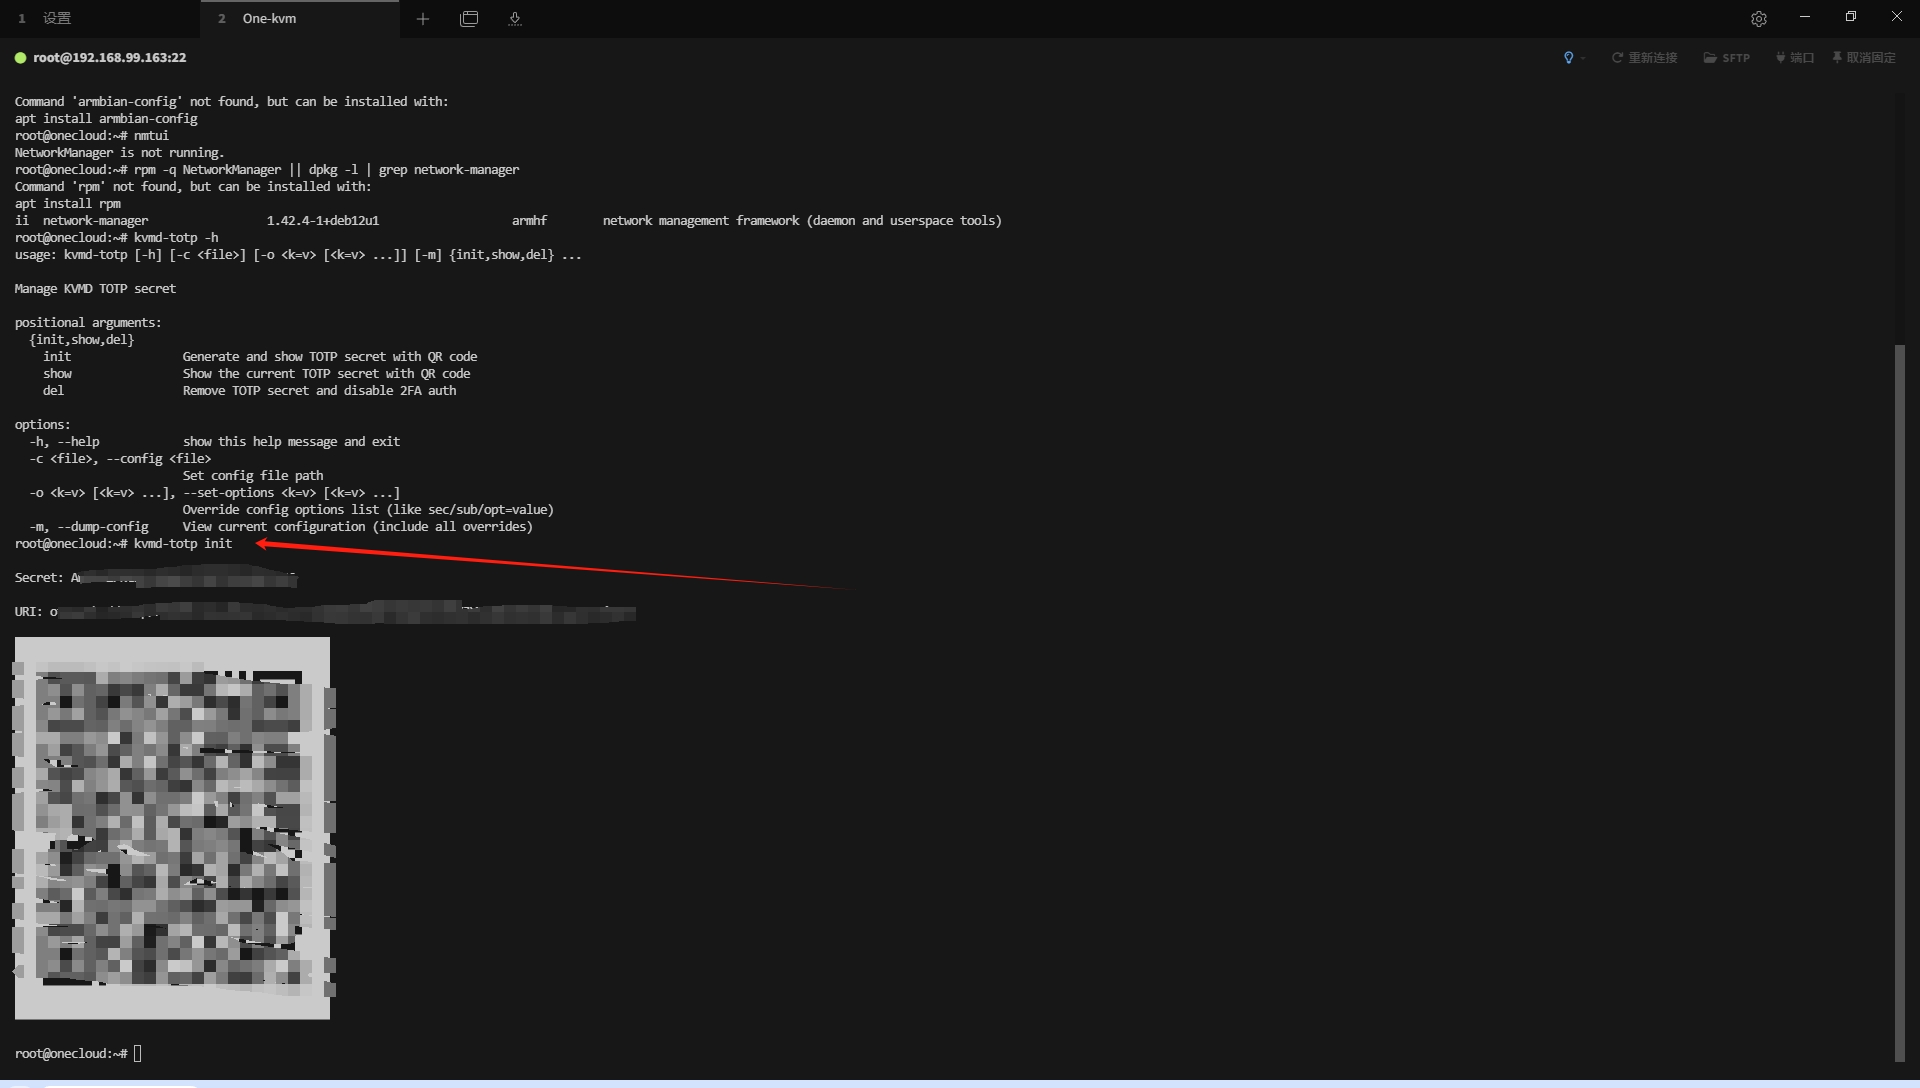Click the terminal prompt cursor at bottom
Screen dimensions: 1920x1088
click(137, 1053)
